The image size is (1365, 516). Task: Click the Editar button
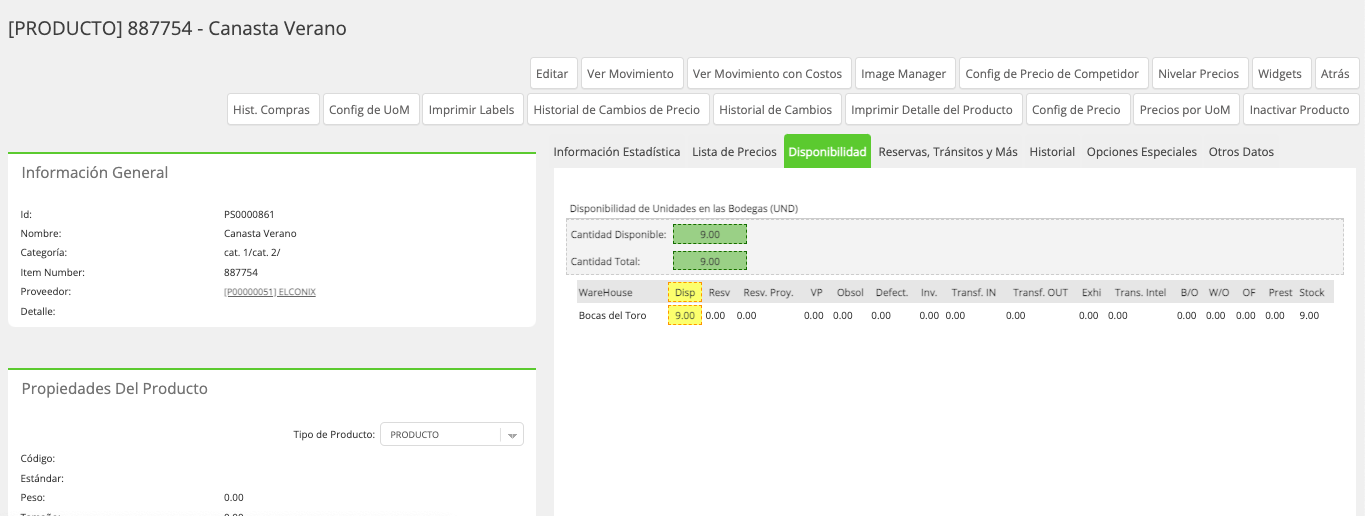pos(552,73)
